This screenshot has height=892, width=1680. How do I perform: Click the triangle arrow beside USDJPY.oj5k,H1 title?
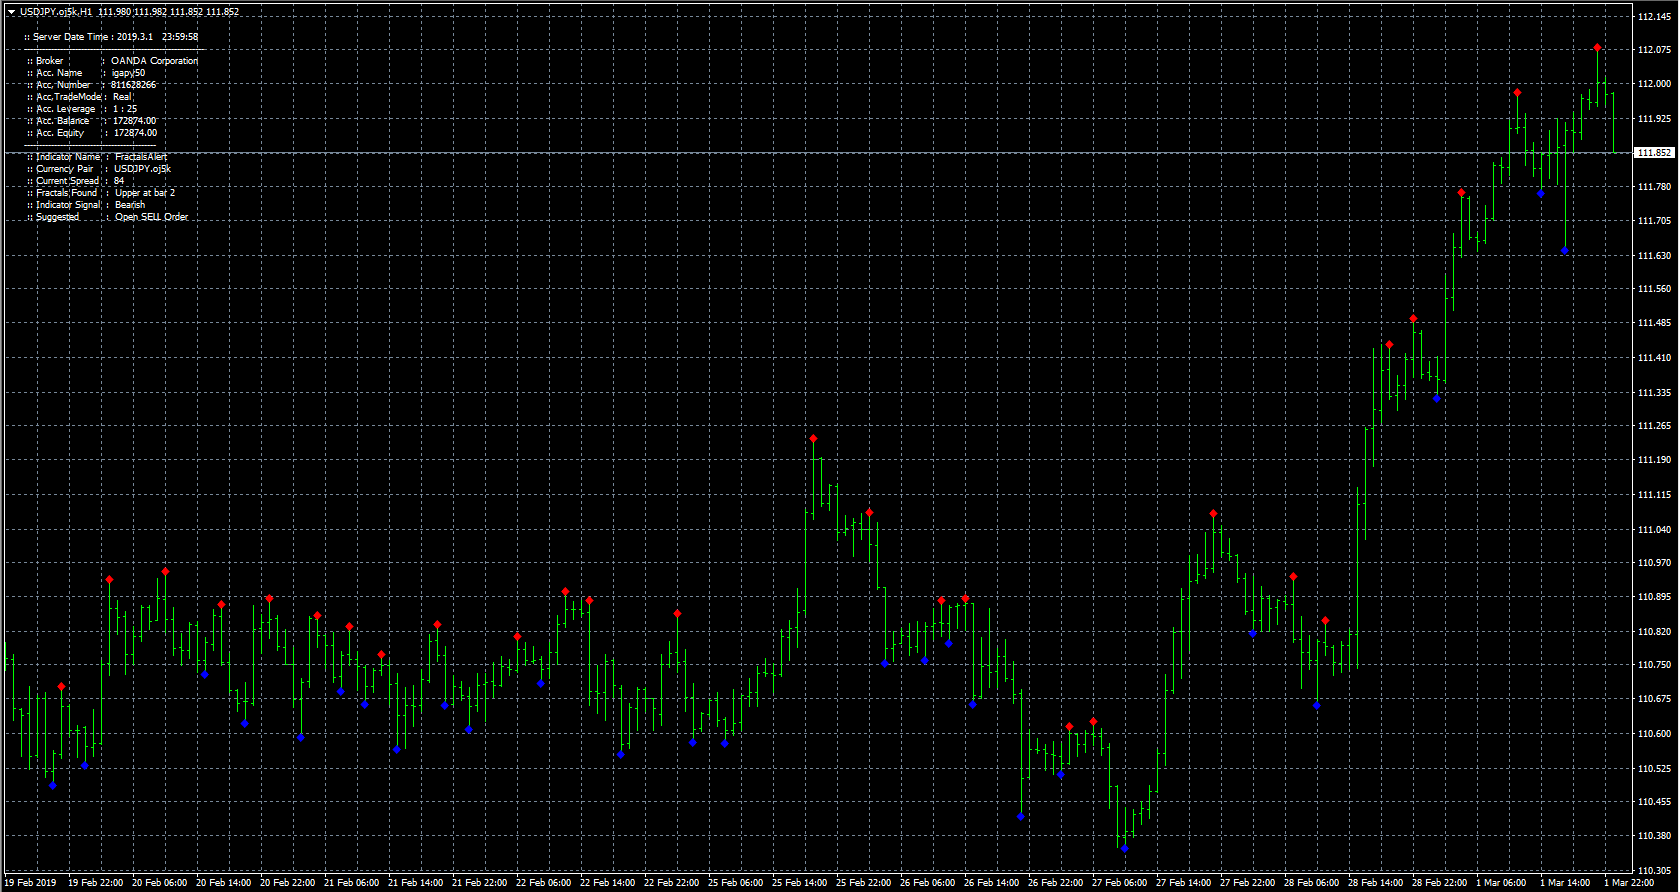point(11,12)
